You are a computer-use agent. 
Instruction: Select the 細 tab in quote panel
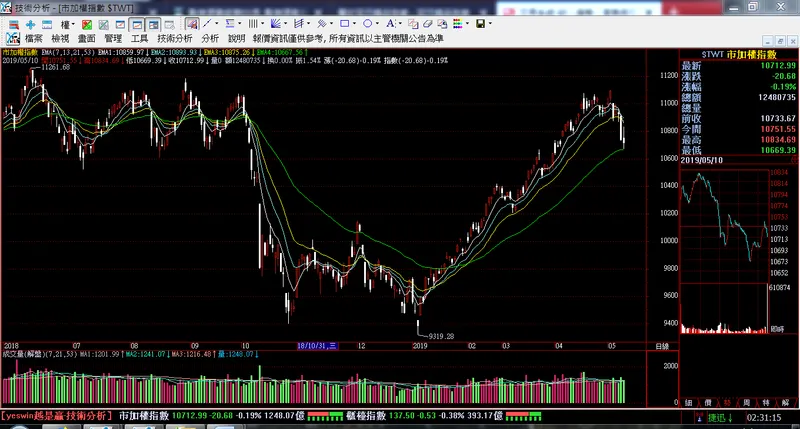[x=688, y=402]
